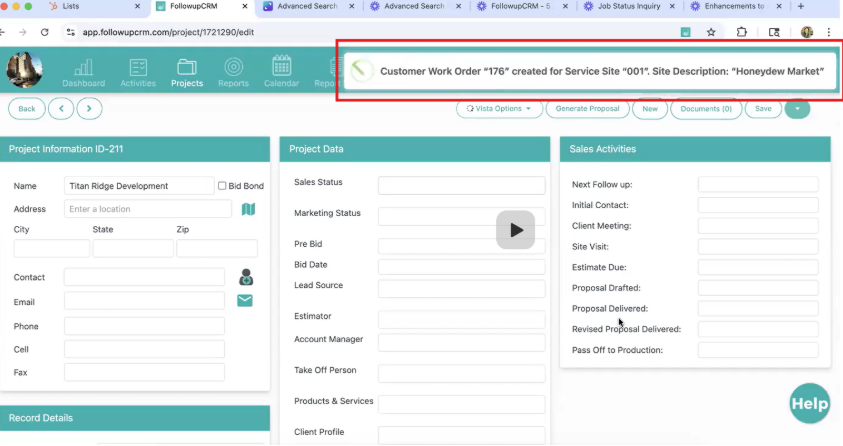Switch to Enhancements browser tab

[734, 6]
